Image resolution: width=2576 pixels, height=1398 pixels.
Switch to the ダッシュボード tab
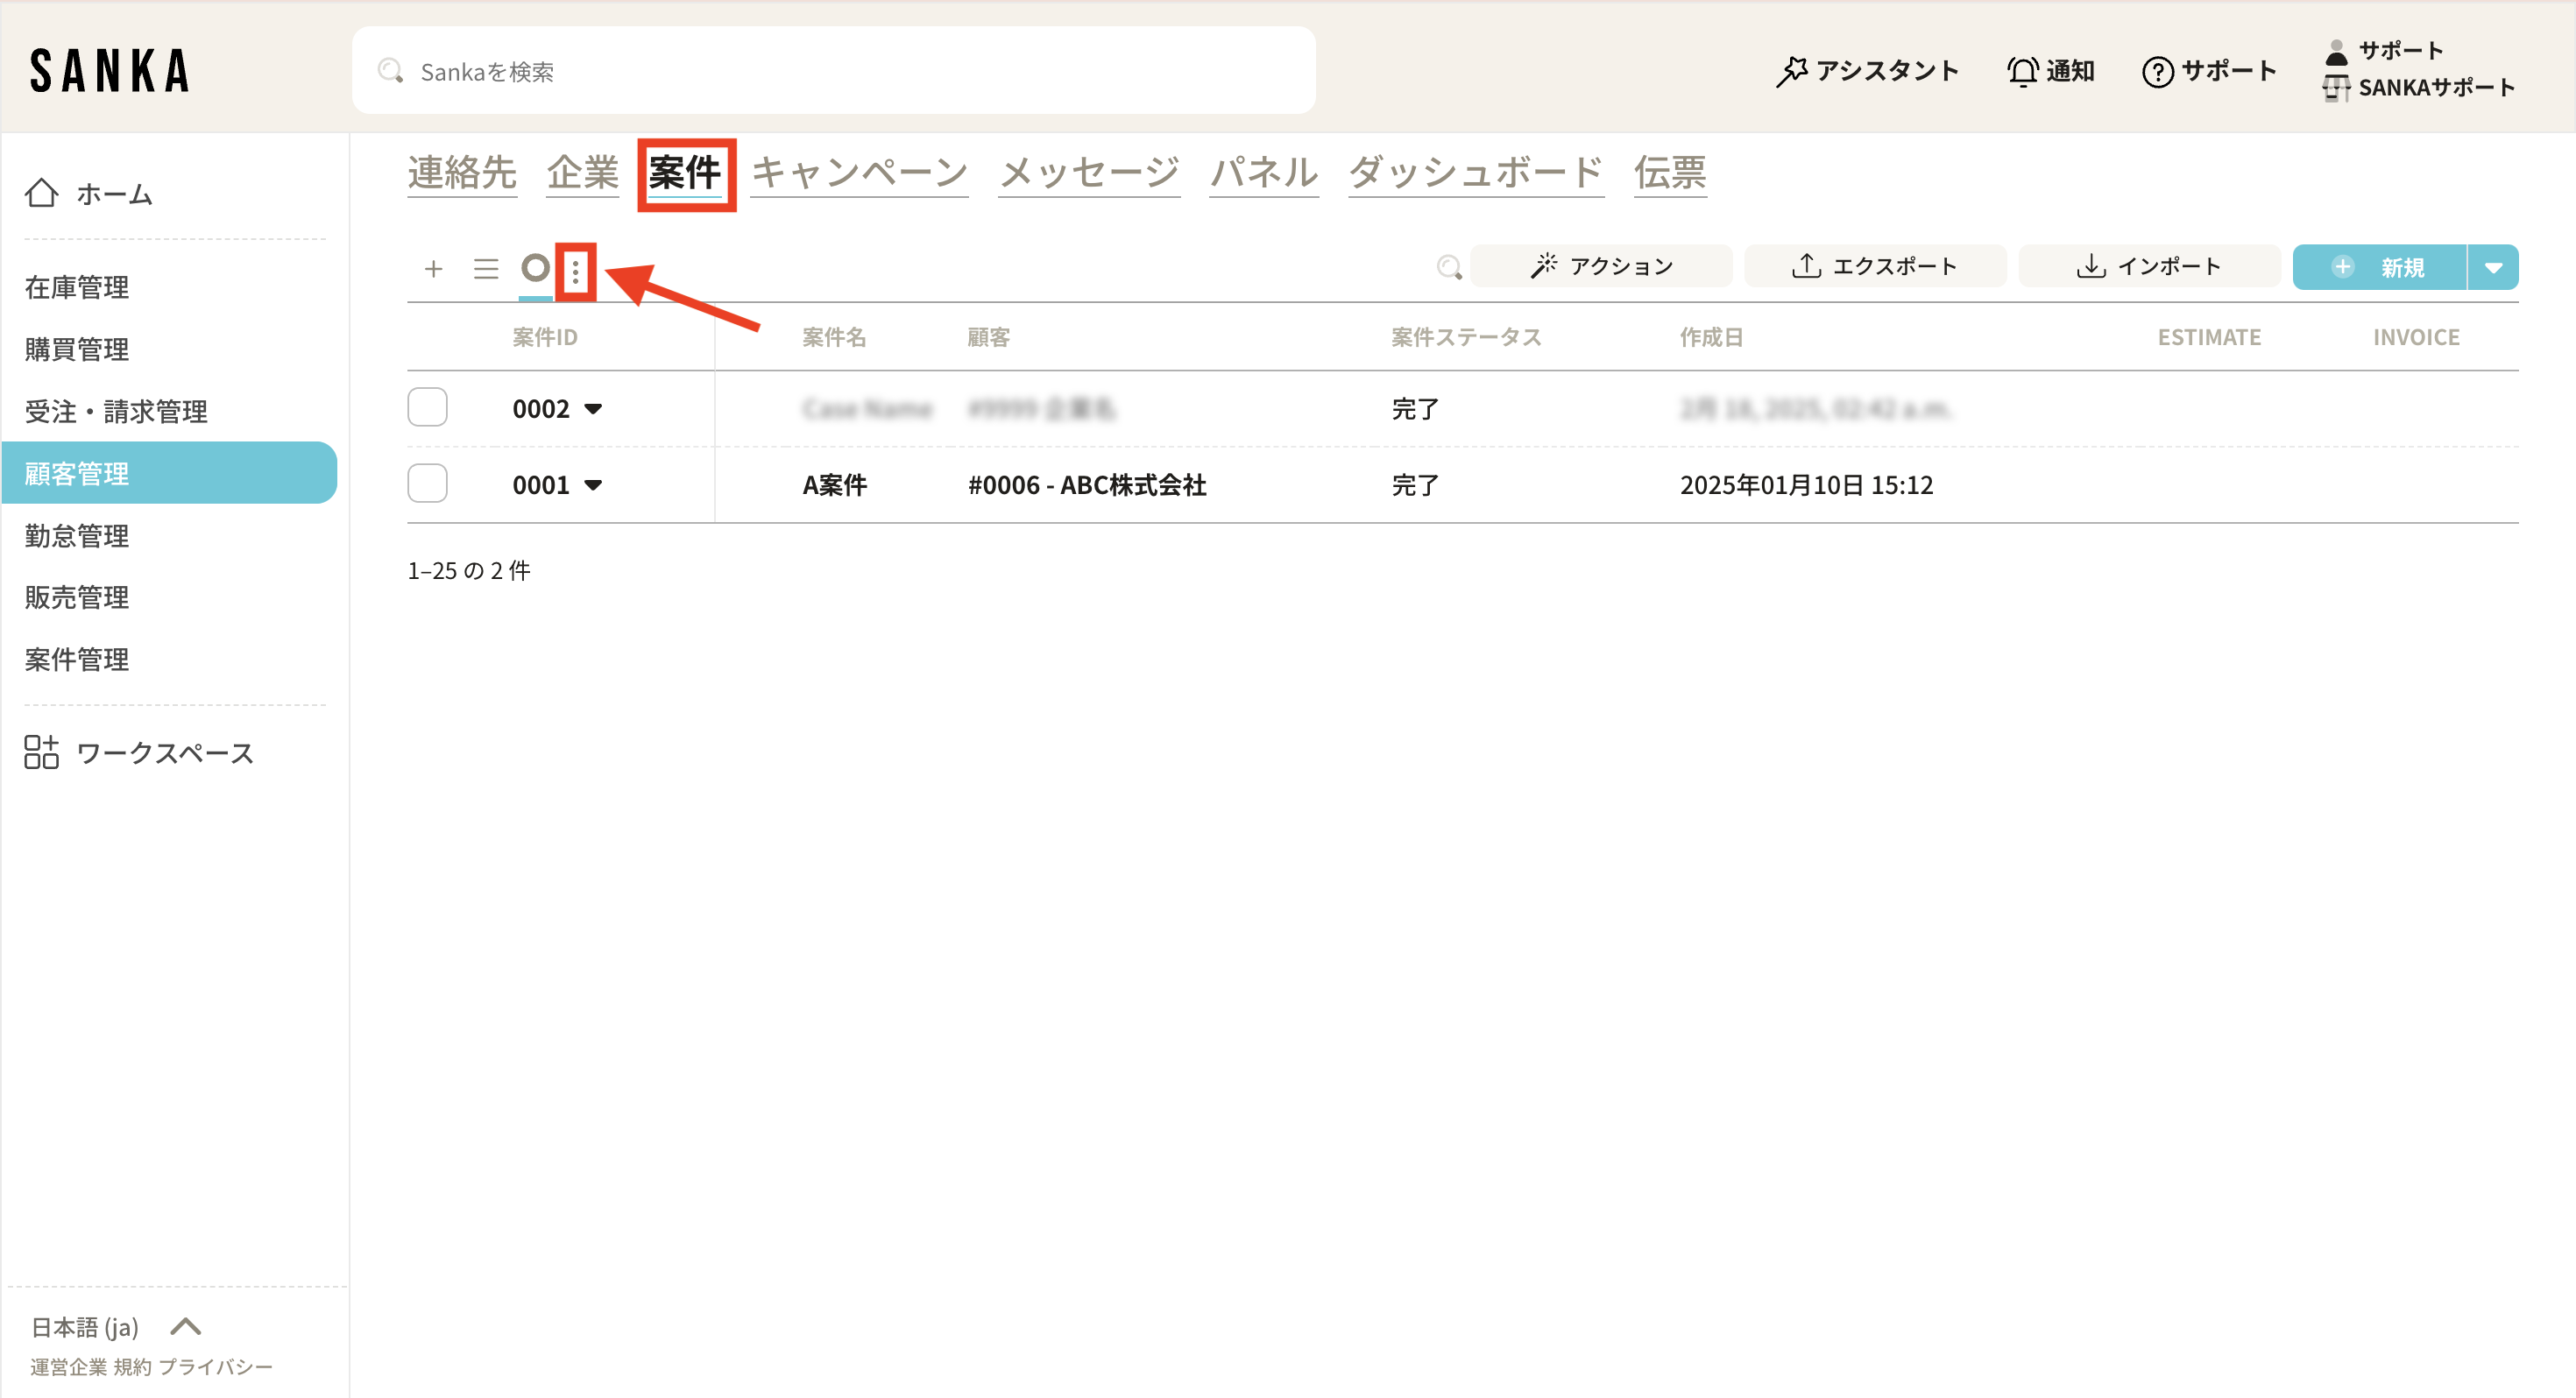coord(1475,172)
